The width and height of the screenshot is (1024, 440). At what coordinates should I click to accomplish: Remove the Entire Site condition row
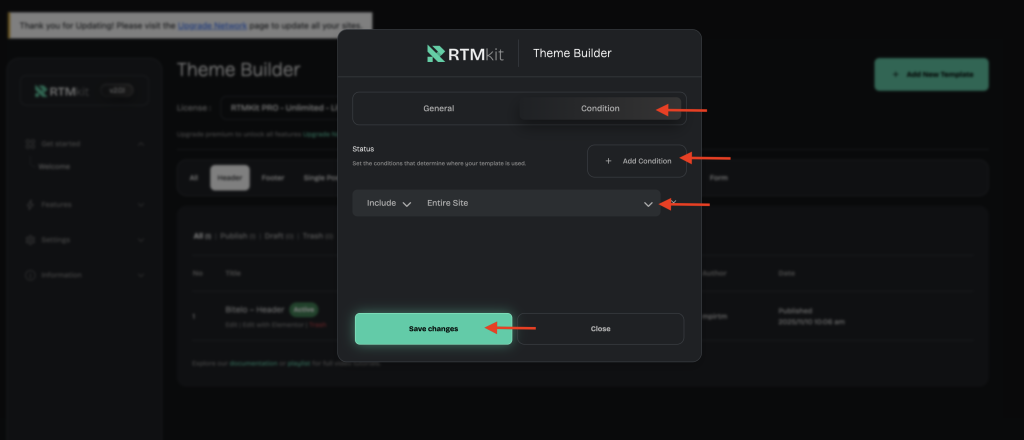[674, 201]
